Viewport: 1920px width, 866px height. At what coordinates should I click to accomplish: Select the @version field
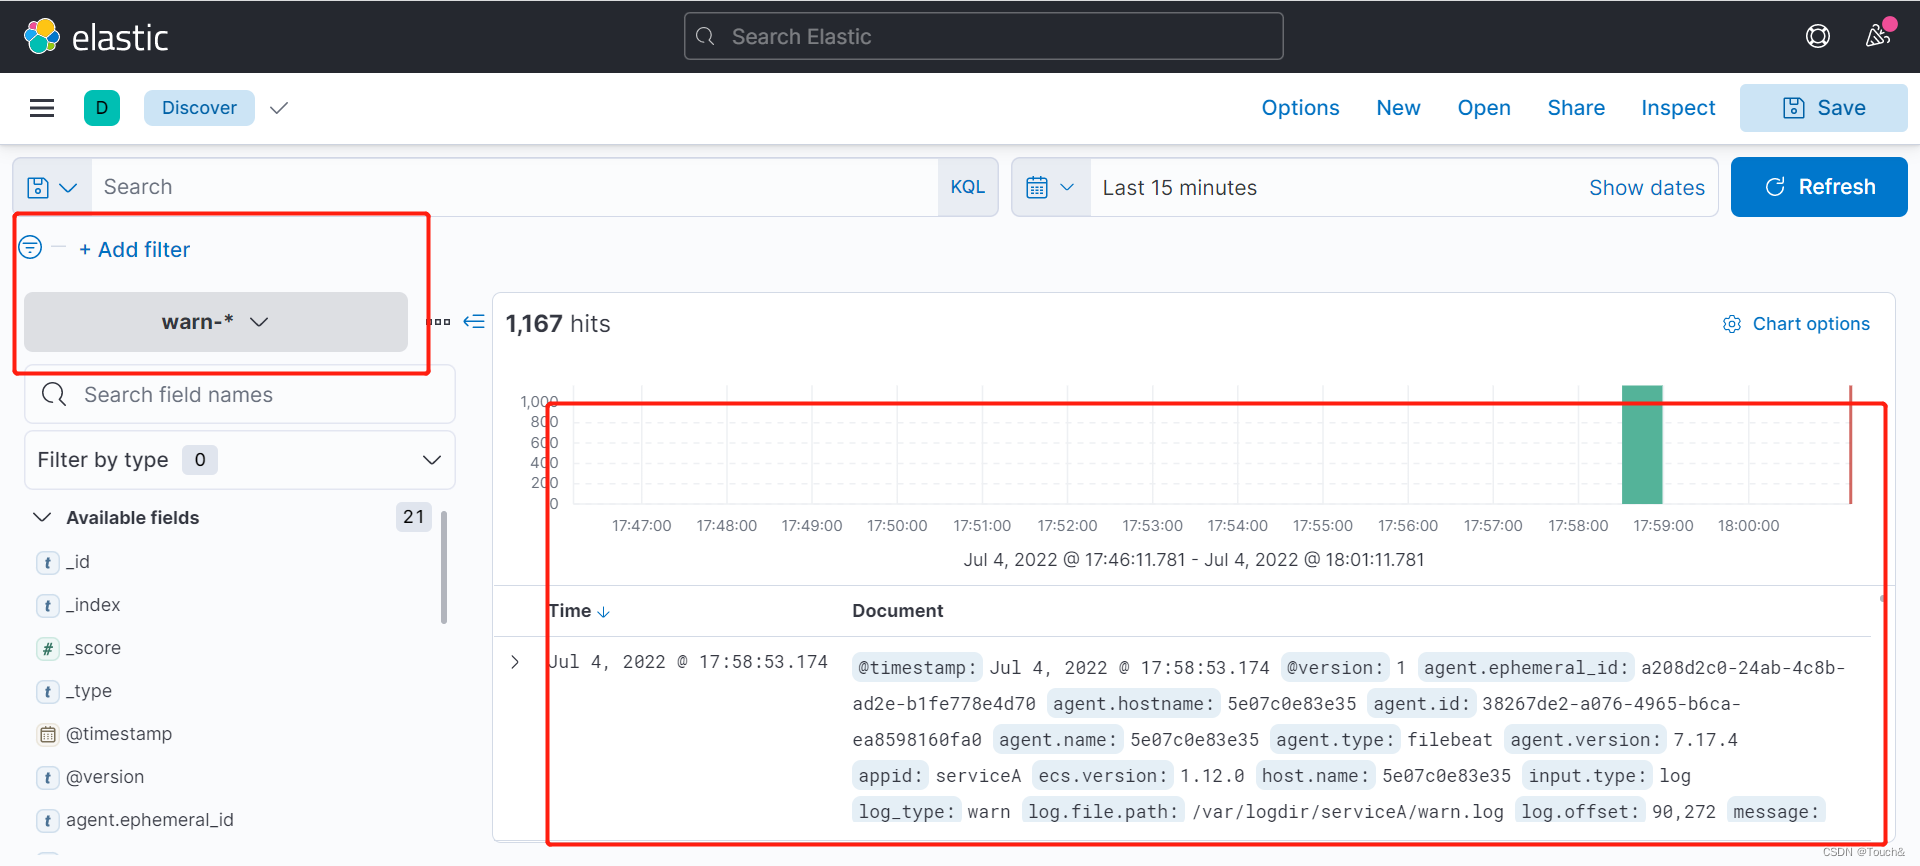105,777
